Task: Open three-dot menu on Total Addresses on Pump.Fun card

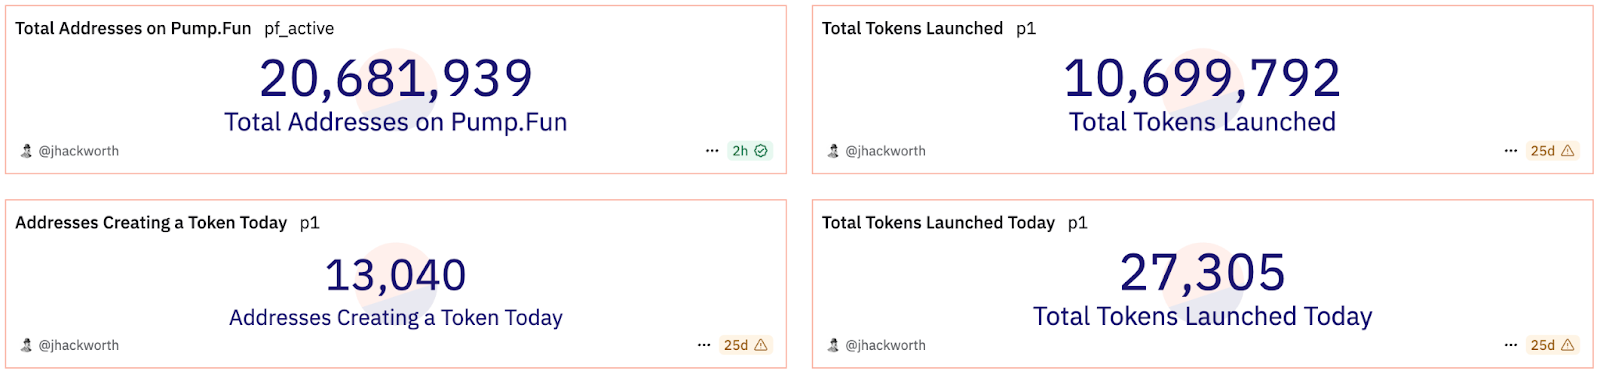Action: (712, 151)
